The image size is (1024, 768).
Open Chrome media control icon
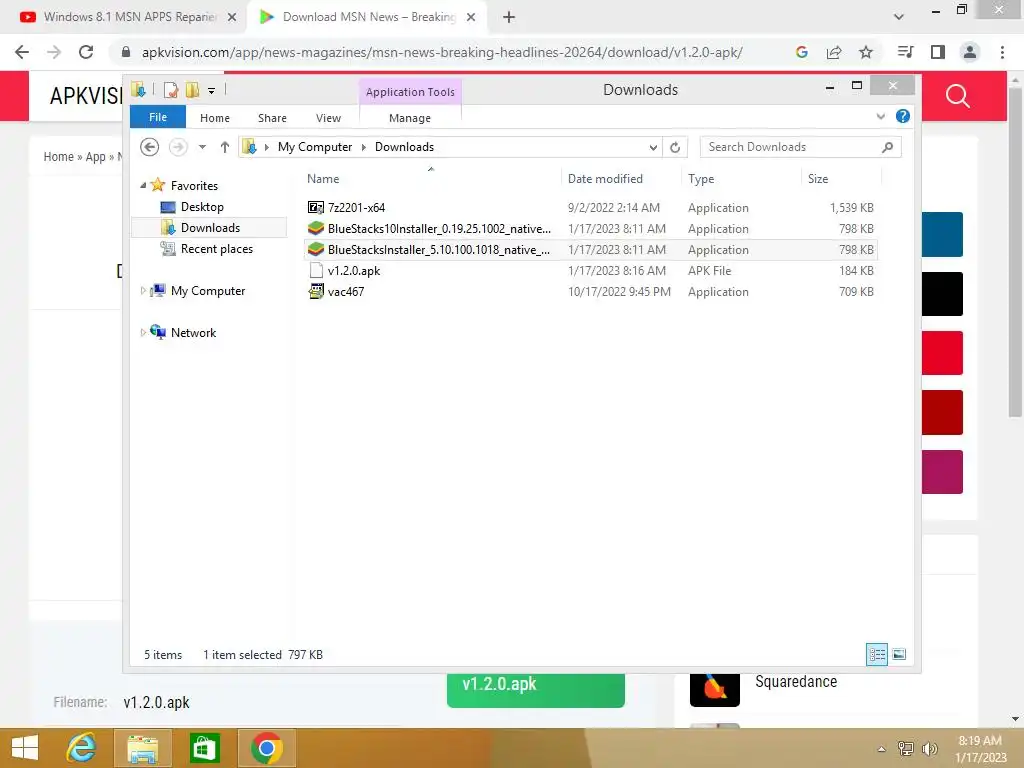pyautogui.click(x=905, y=52)
